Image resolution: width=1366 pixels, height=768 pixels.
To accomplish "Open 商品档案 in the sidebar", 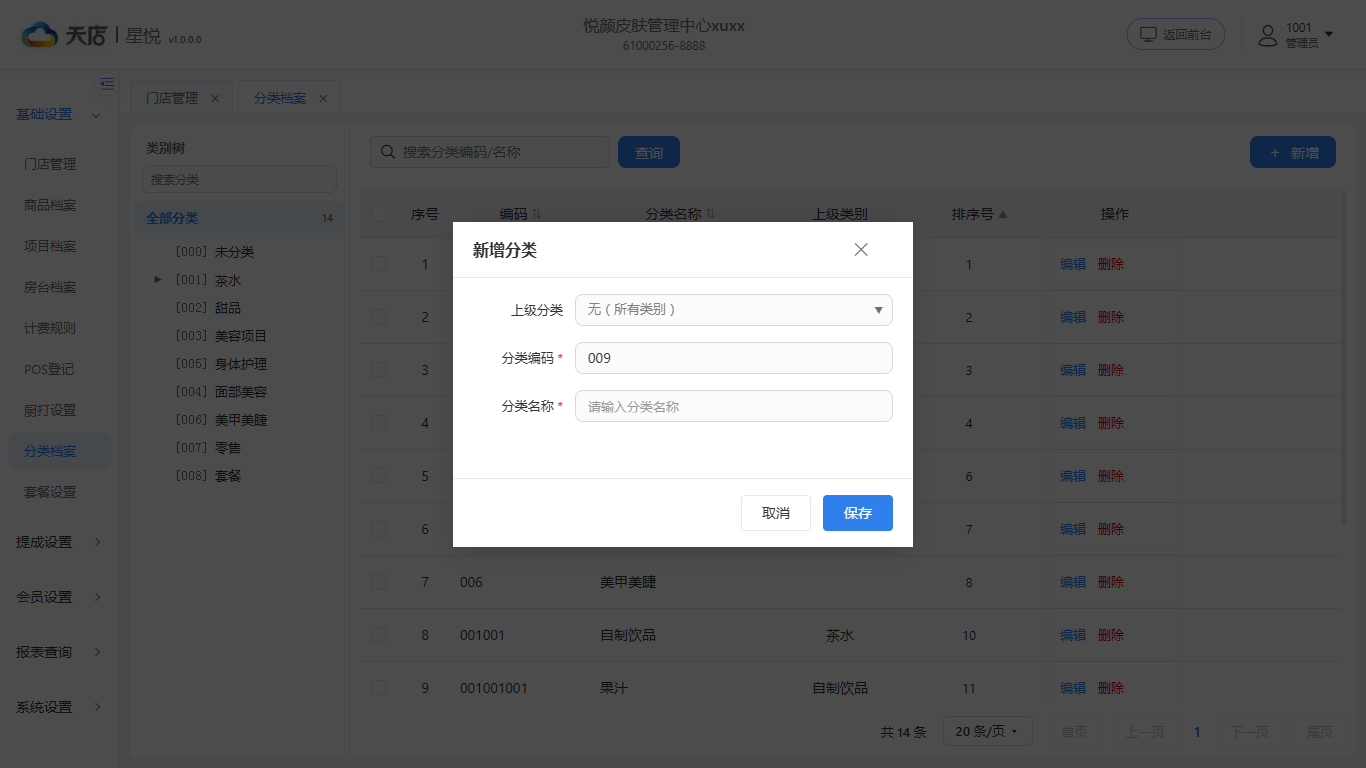I will coord(50,205).
